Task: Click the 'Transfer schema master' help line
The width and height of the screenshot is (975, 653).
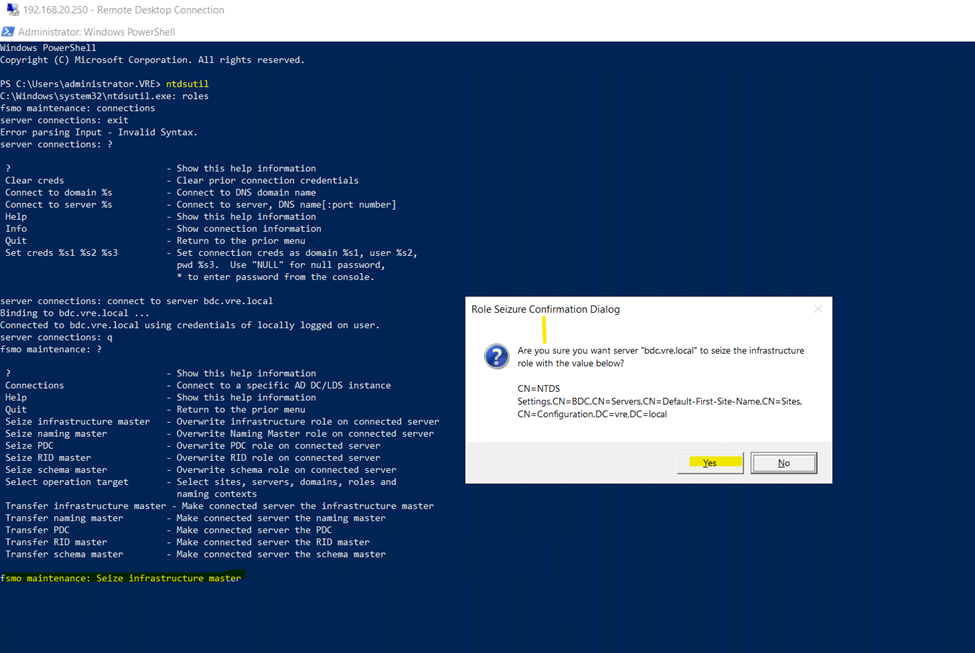Action: tap(195, 554)
